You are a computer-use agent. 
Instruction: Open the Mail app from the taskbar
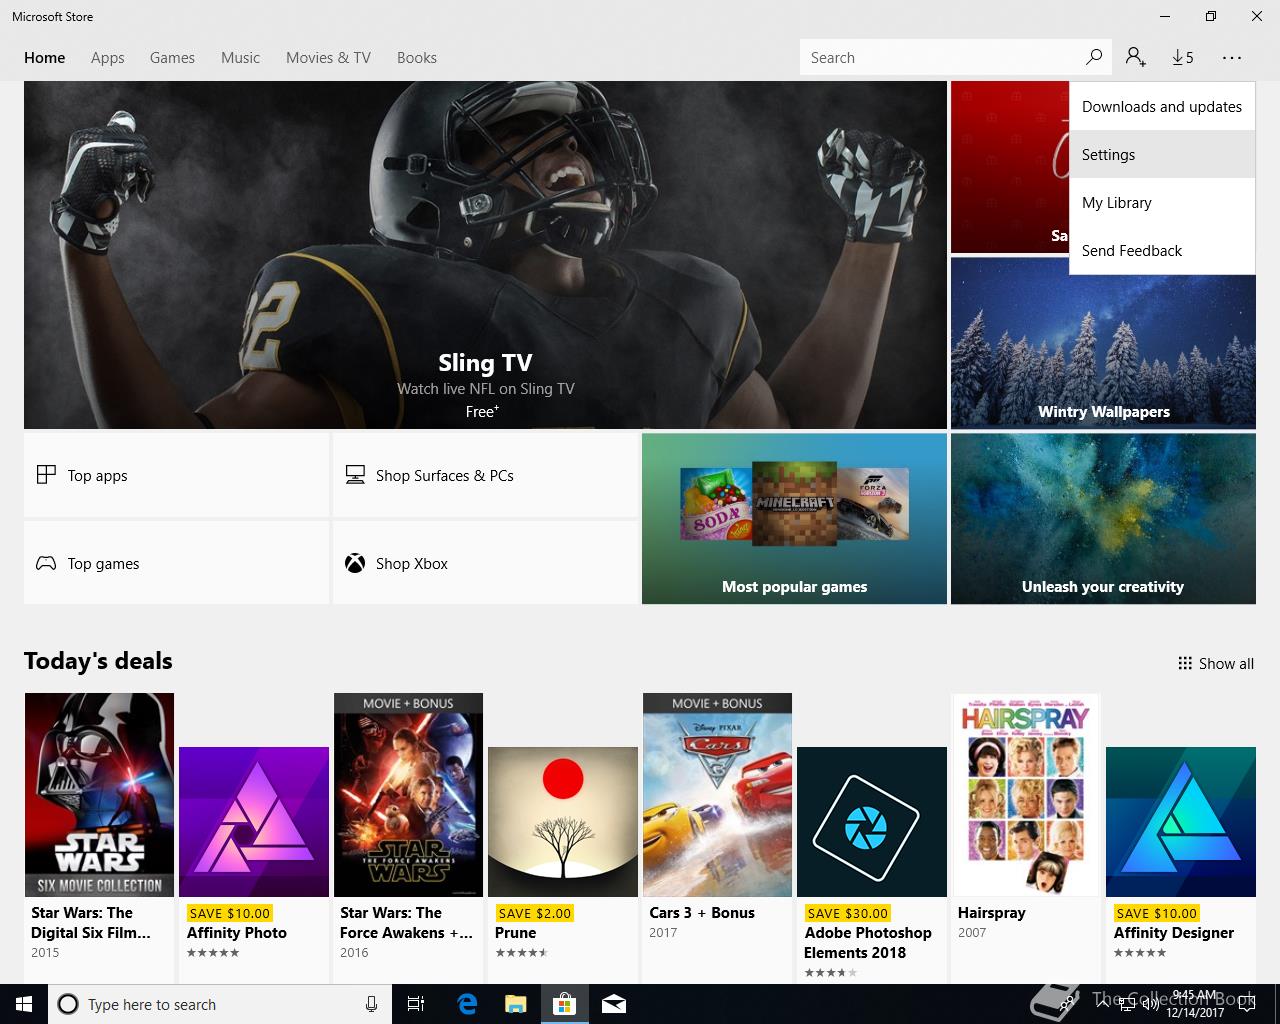614,1004
